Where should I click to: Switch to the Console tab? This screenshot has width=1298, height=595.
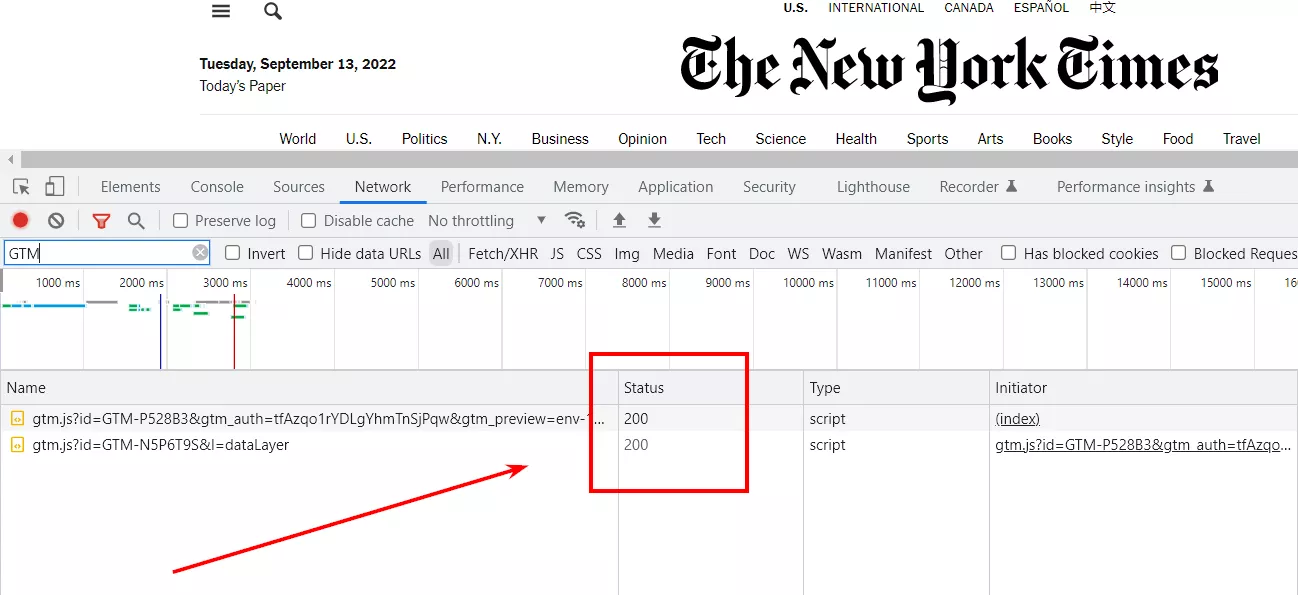coord(217,187)
